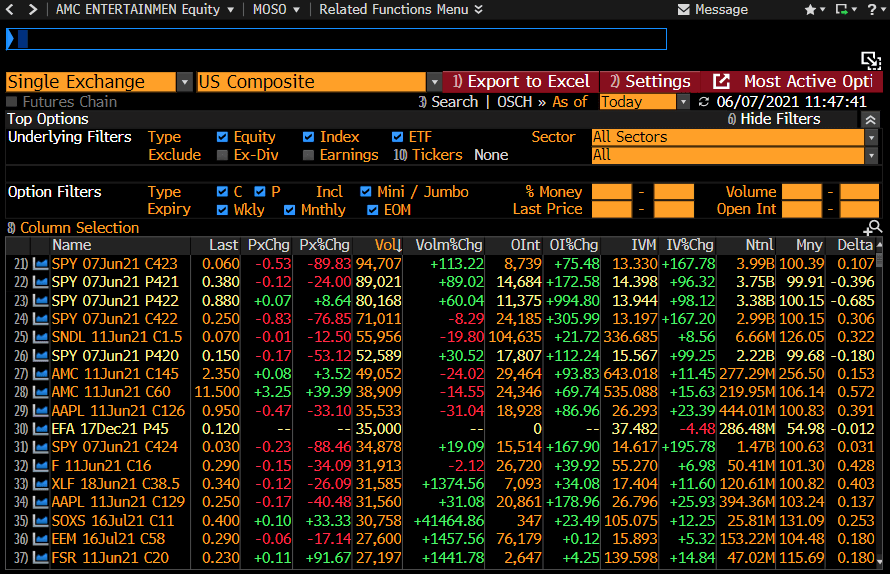Open chart icon for SOXS 16Jul21 C11
Screen dimensions: 890x574
coord(40,521)
